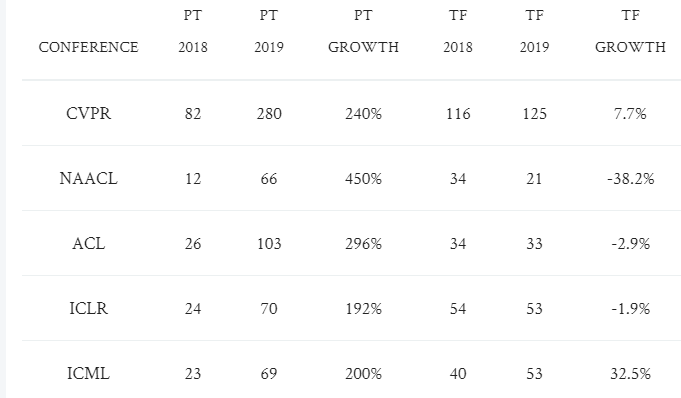The image size is (681, 398).
Task: Select the 296% growth cell
Action: 364,244
